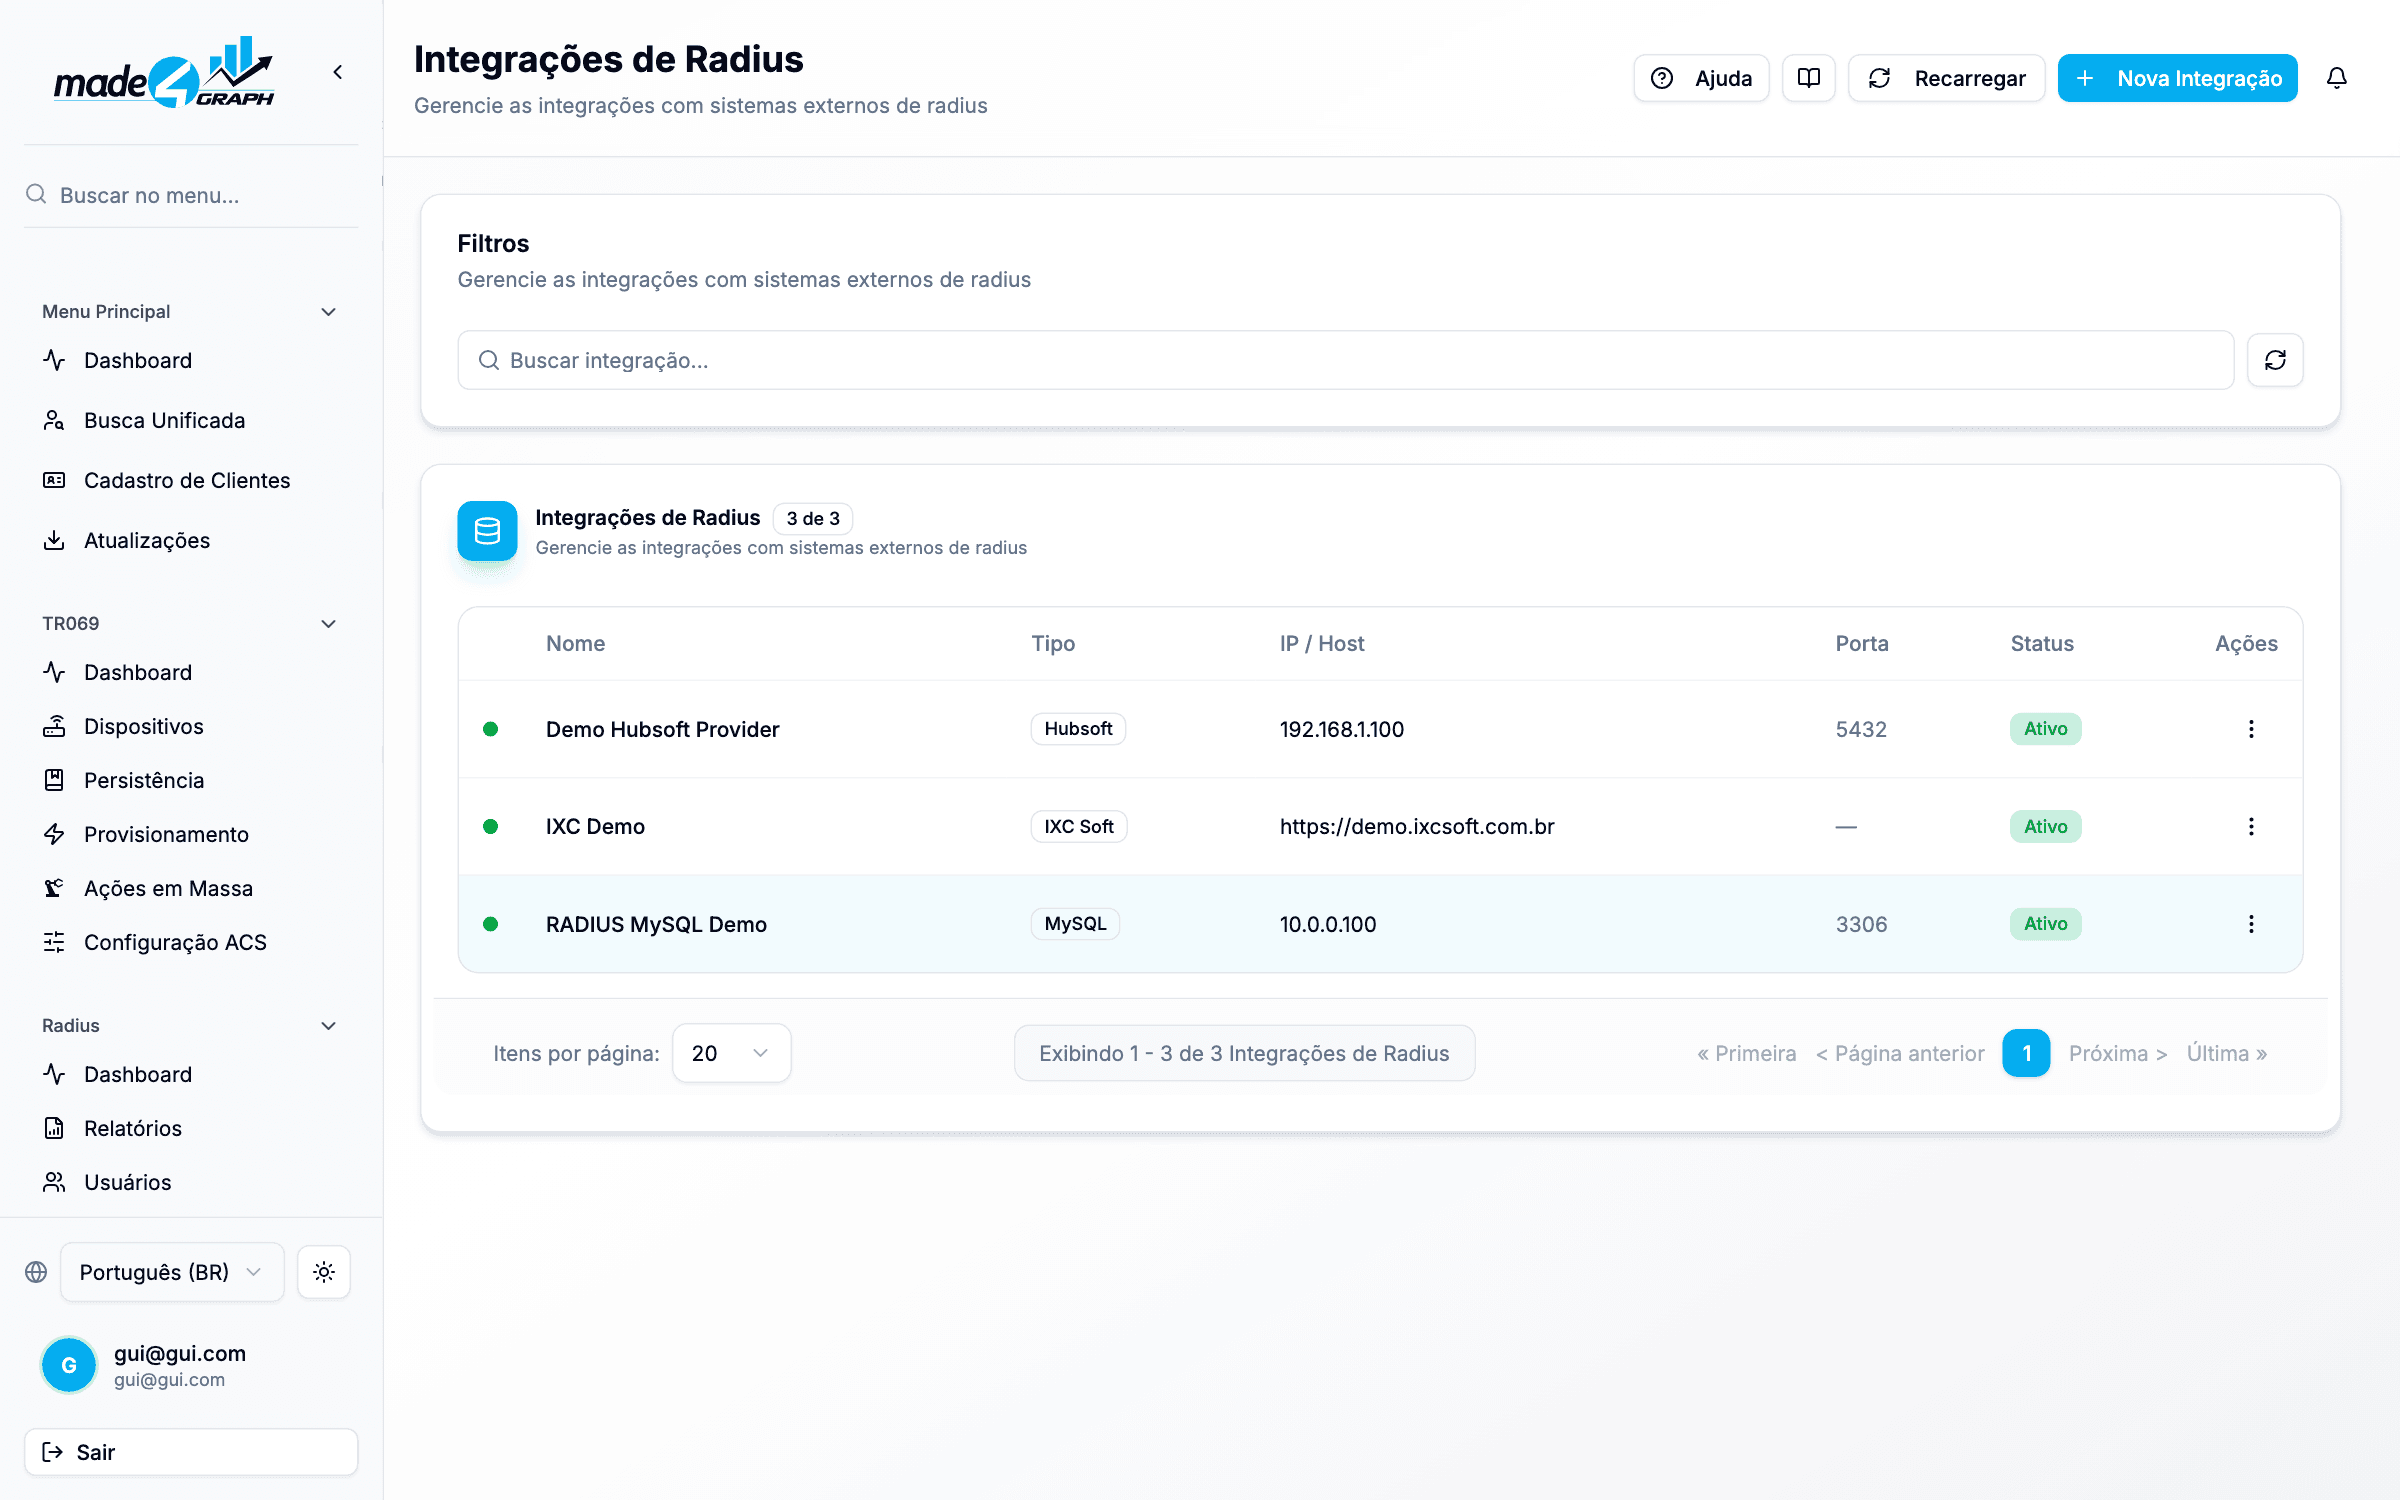Image resolution: width=2400 pixels, height=1500 pixels.
Task: Click the green status dot of RADIUS MySQL Demo
Action: click(490, 924)
